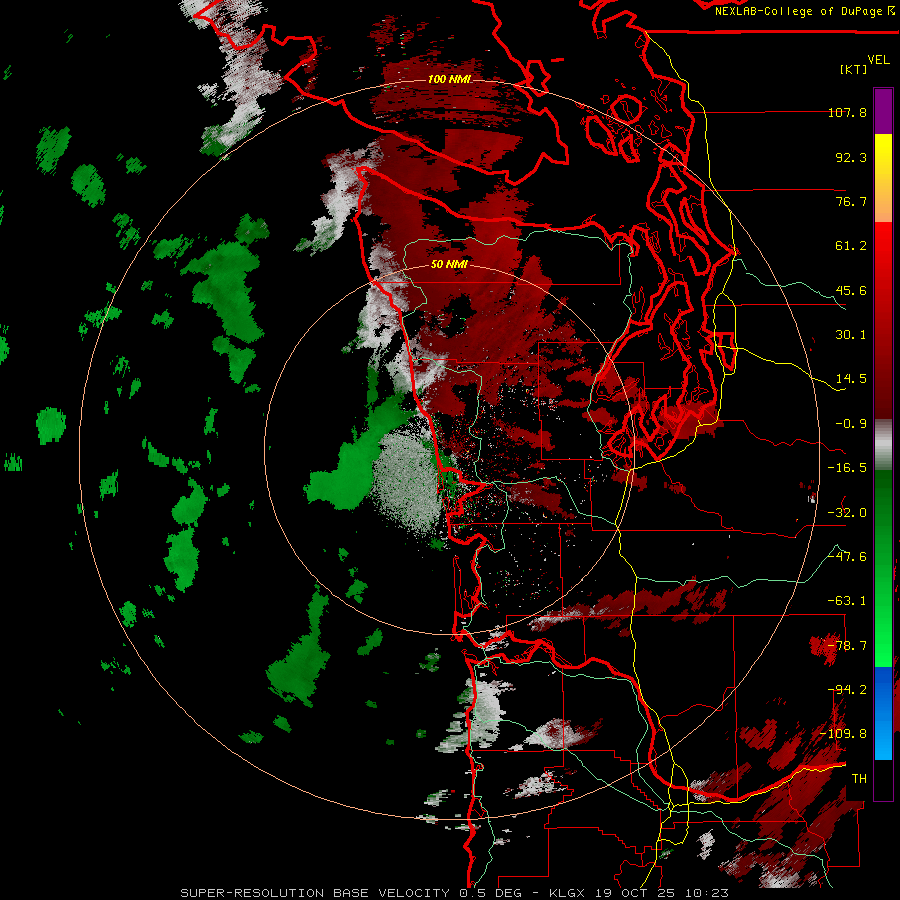Click the 50 NMI range ring label
Image resolution: width=900 pixels, height=900 pixels.
coord(449,264)
